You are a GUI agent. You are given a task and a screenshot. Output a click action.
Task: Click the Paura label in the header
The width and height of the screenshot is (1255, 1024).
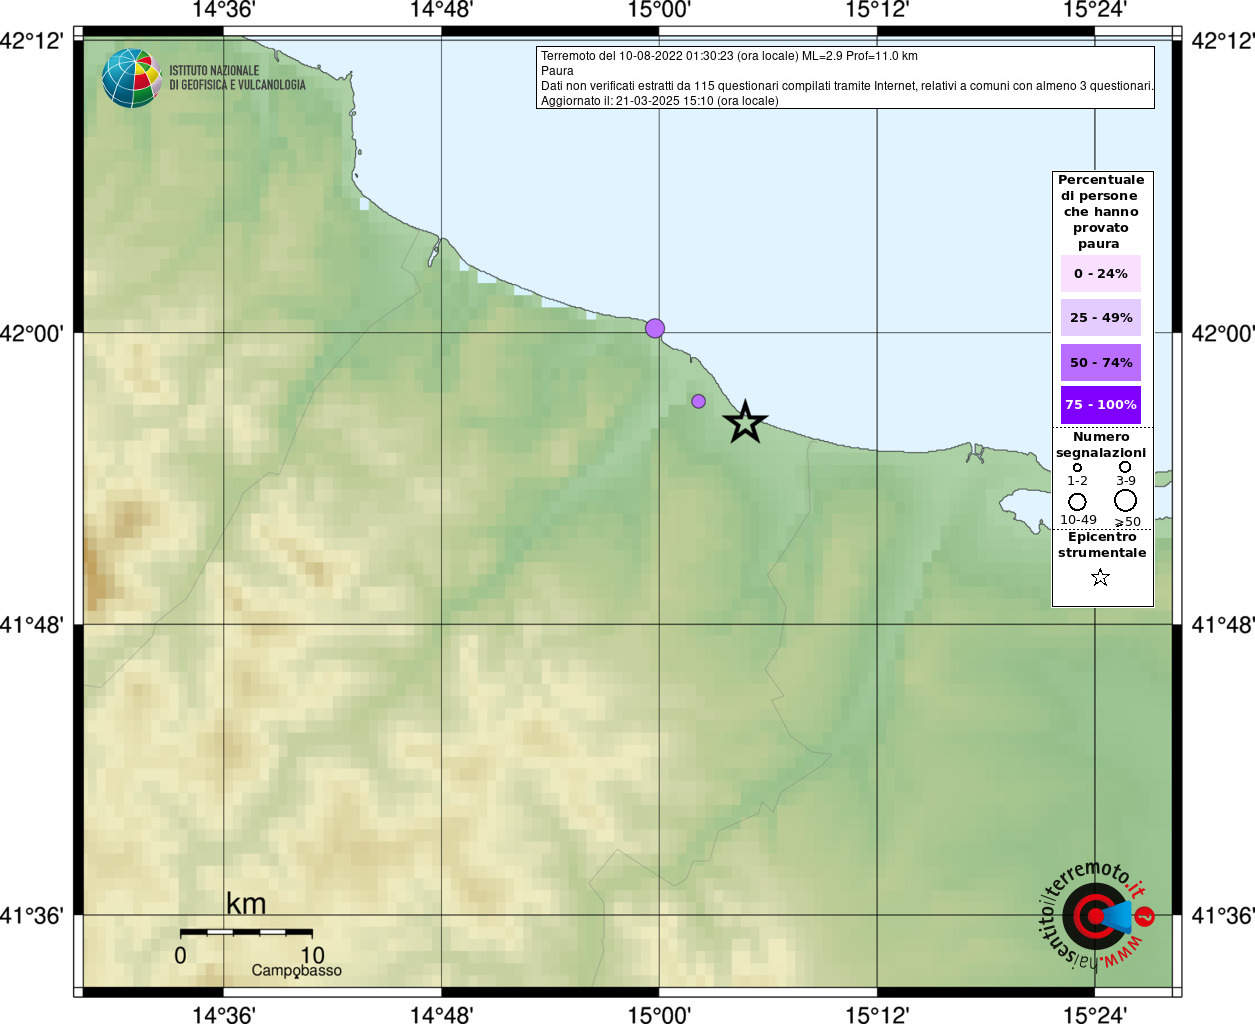click(x=557, y=71)
